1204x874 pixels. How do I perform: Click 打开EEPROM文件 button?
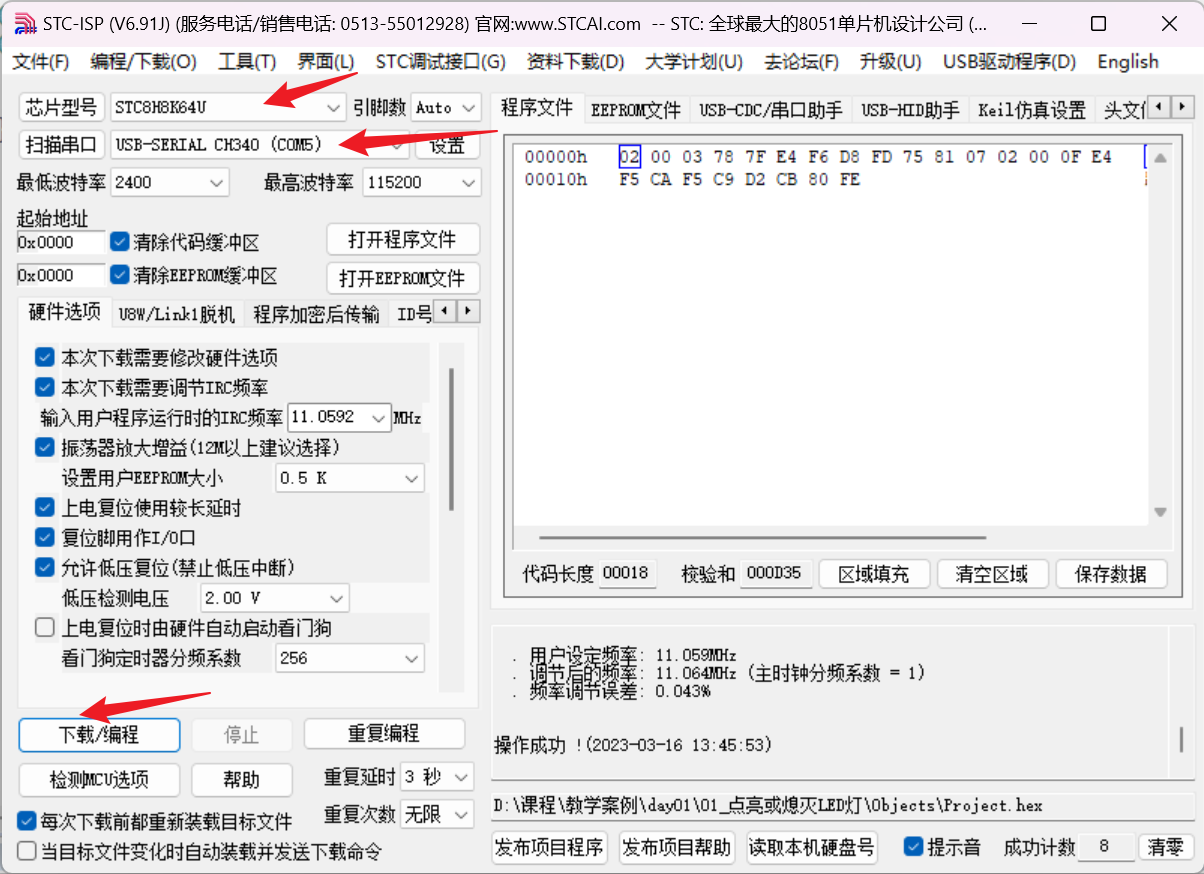403,278
